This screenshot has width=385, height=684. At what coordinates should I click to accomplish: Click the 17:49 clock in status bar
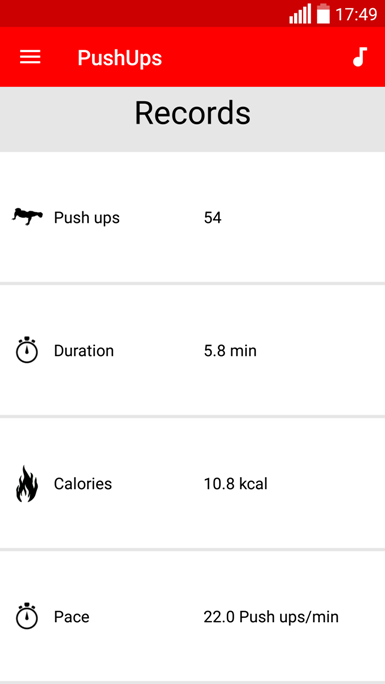tap(356, 14)
